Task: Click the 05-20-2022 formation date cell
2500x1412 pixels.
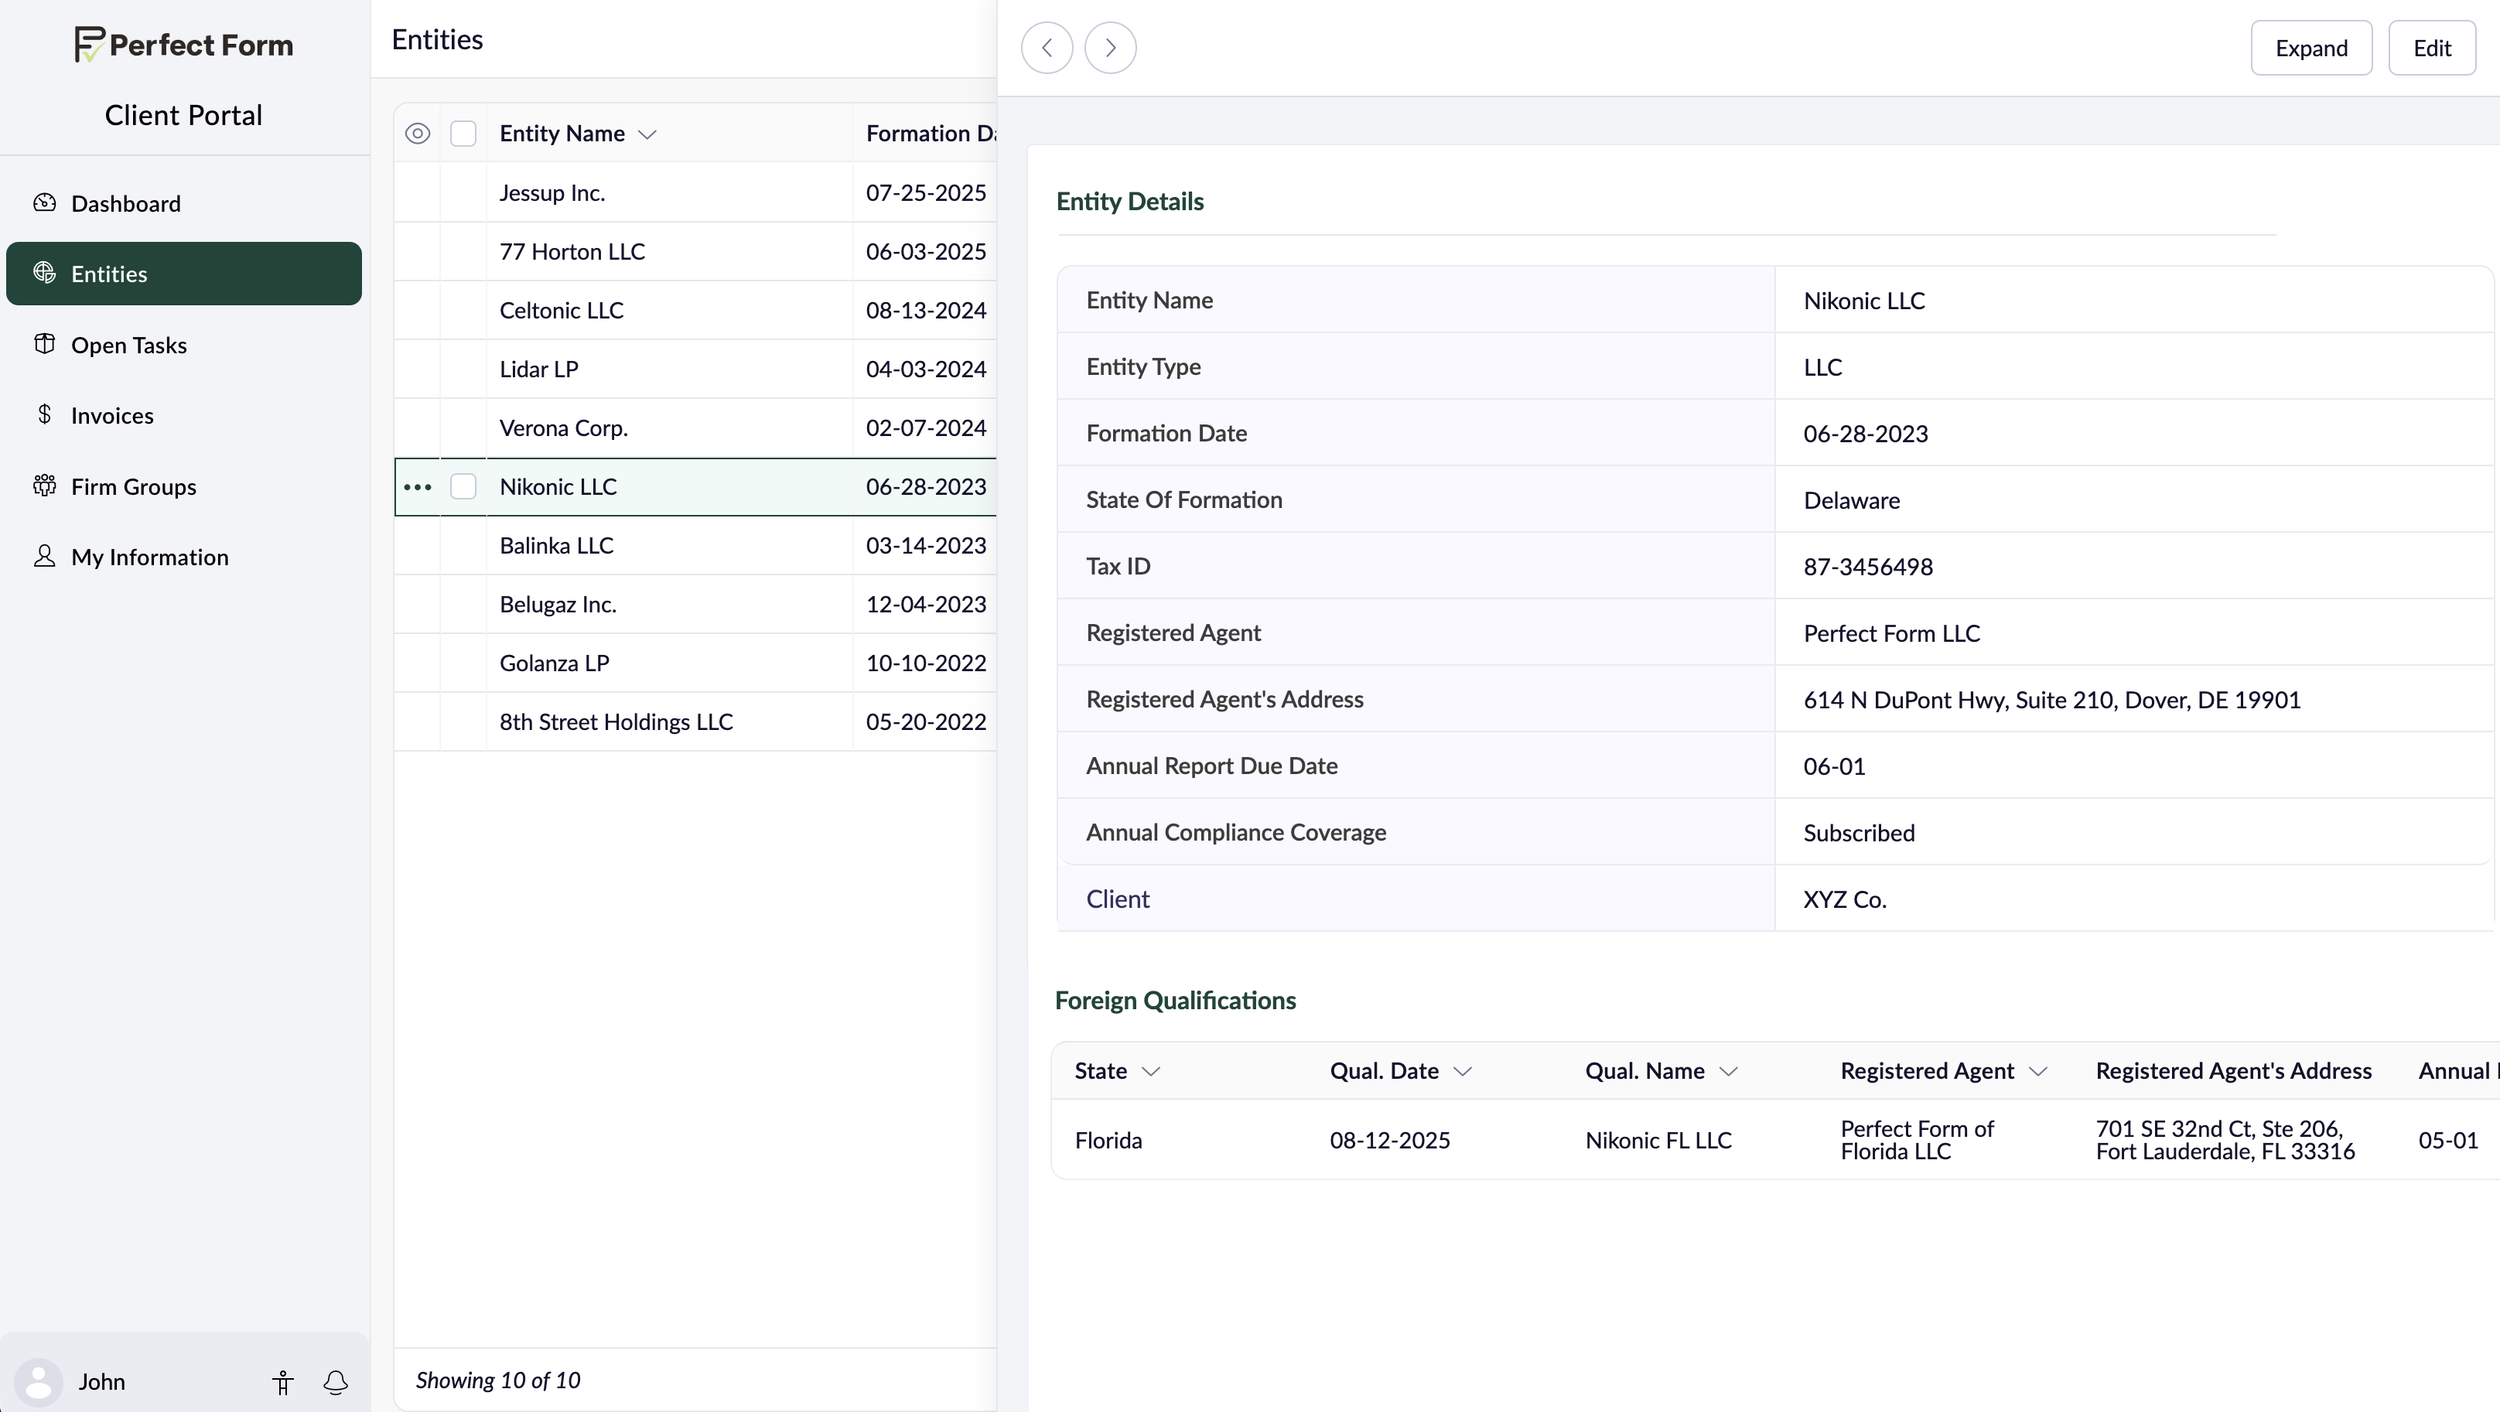Action: pos(926,722)
